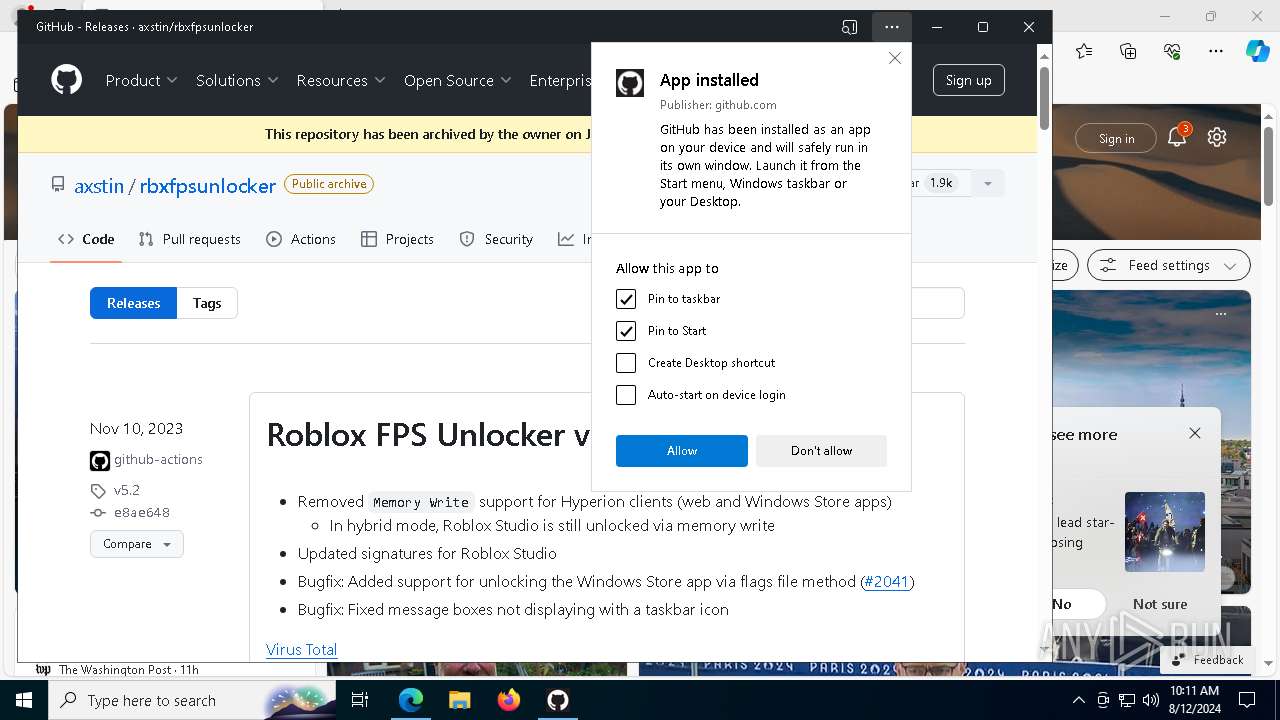This screenshot has height=720, width=1280.
Task: Show hidden system tray icons
Action: [x=1079, y=700]
